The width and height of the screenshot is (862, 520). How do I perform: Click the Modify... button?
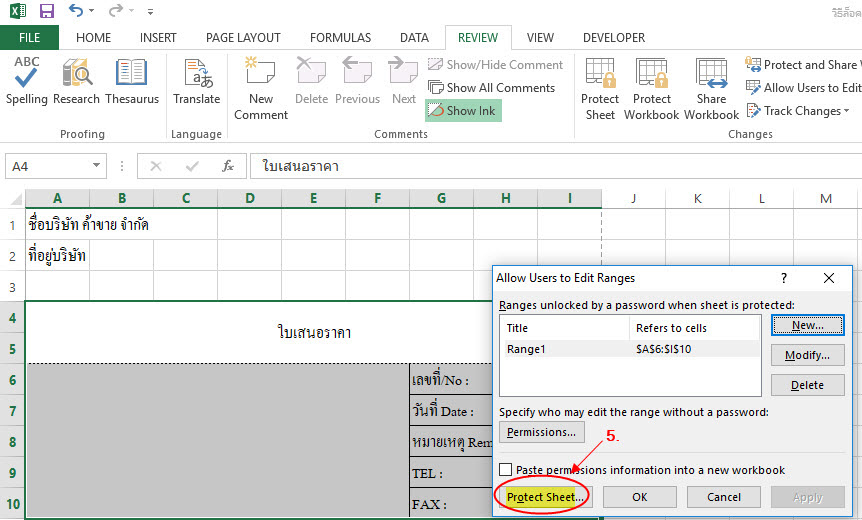[x=808, y=355]
